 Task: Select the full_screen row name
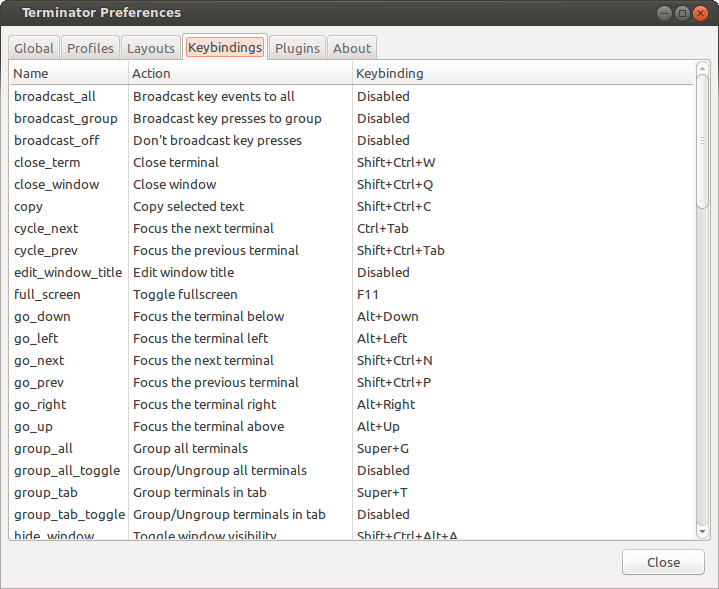click(x=47, y=294)
